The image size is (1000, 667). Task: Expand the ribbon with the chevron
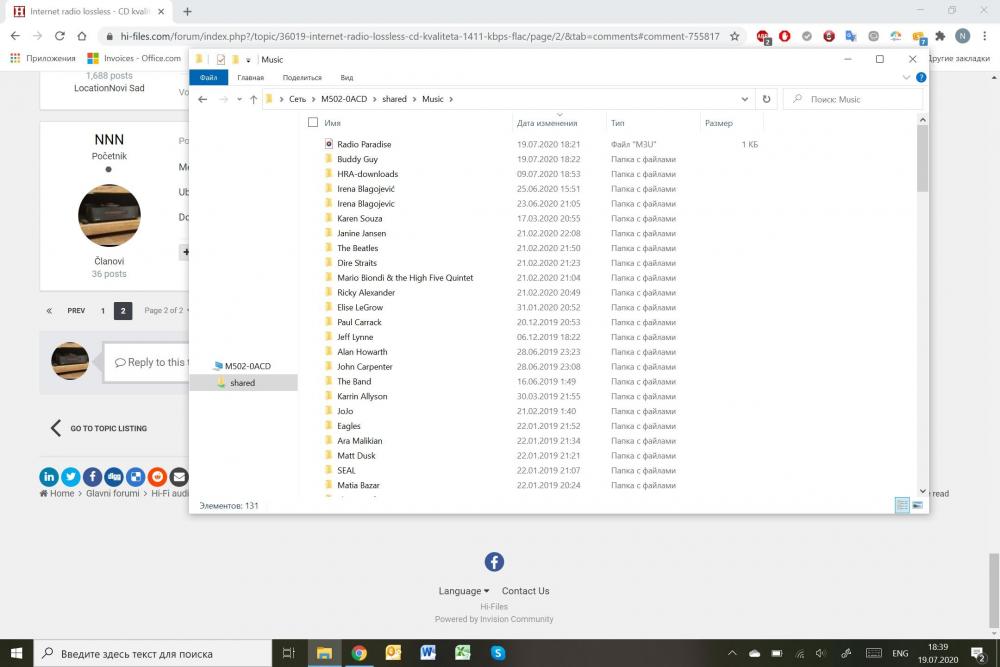point(906,77)
